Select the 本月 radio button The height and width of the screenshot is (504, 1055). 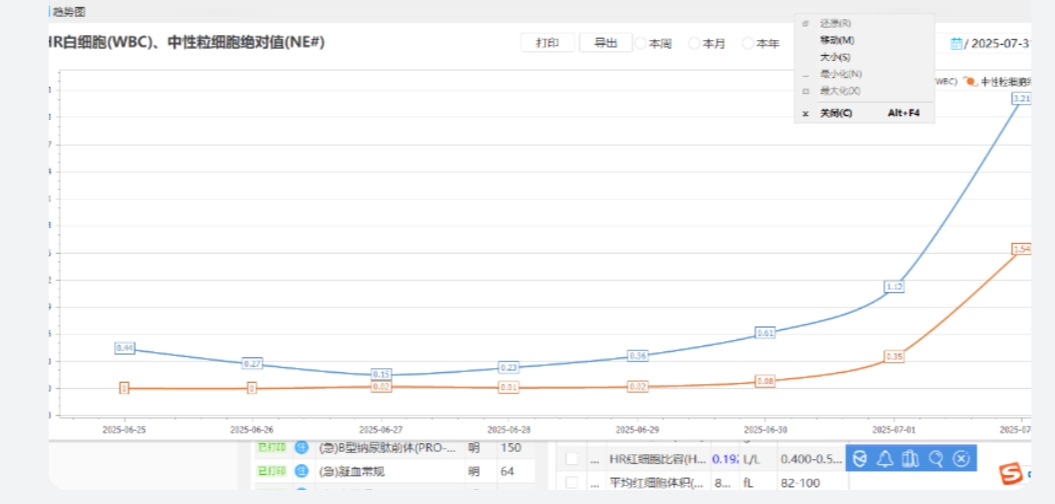coord(694,44)
